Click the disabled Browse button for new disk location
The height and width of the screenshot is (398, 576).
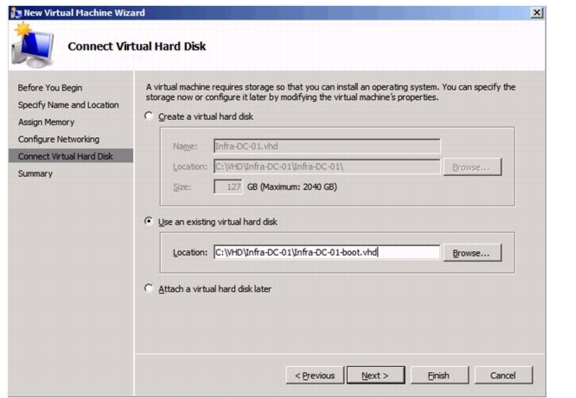click(472, 167)
